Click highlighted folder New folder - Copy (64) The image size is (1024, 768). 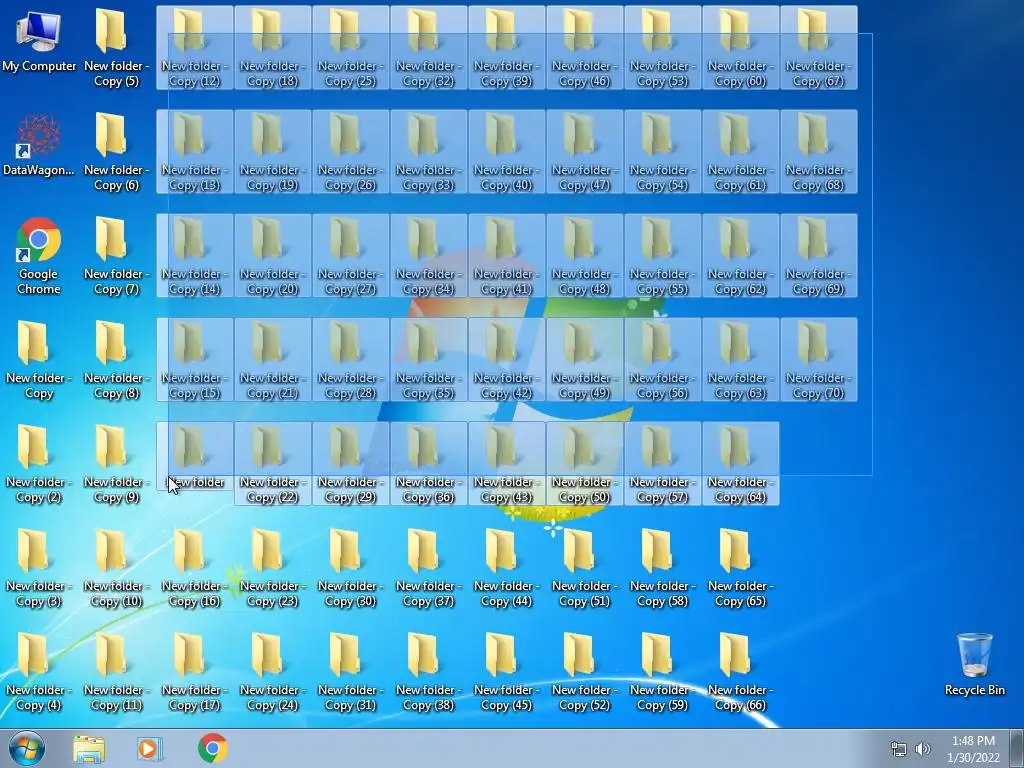coord(741,463)
